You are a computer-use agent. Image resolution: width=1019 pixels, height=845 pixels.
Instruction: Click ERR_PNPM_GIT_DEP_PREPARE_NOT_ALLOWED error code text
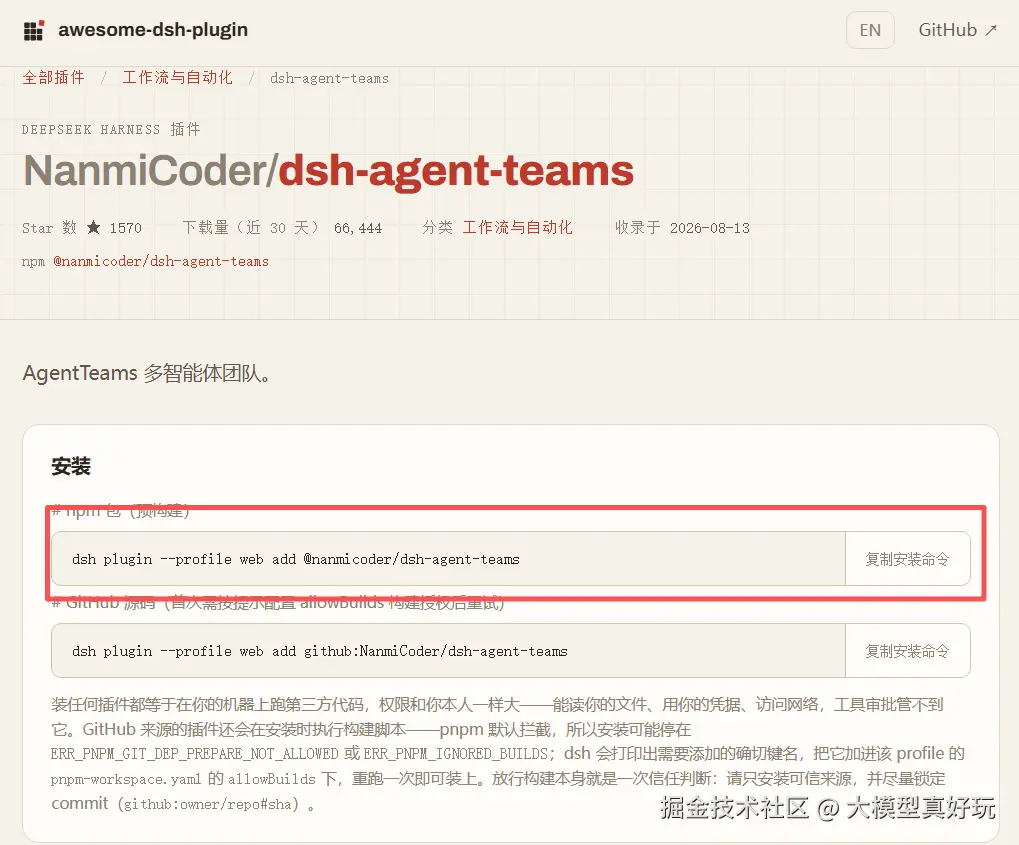[x=194, y=754]
